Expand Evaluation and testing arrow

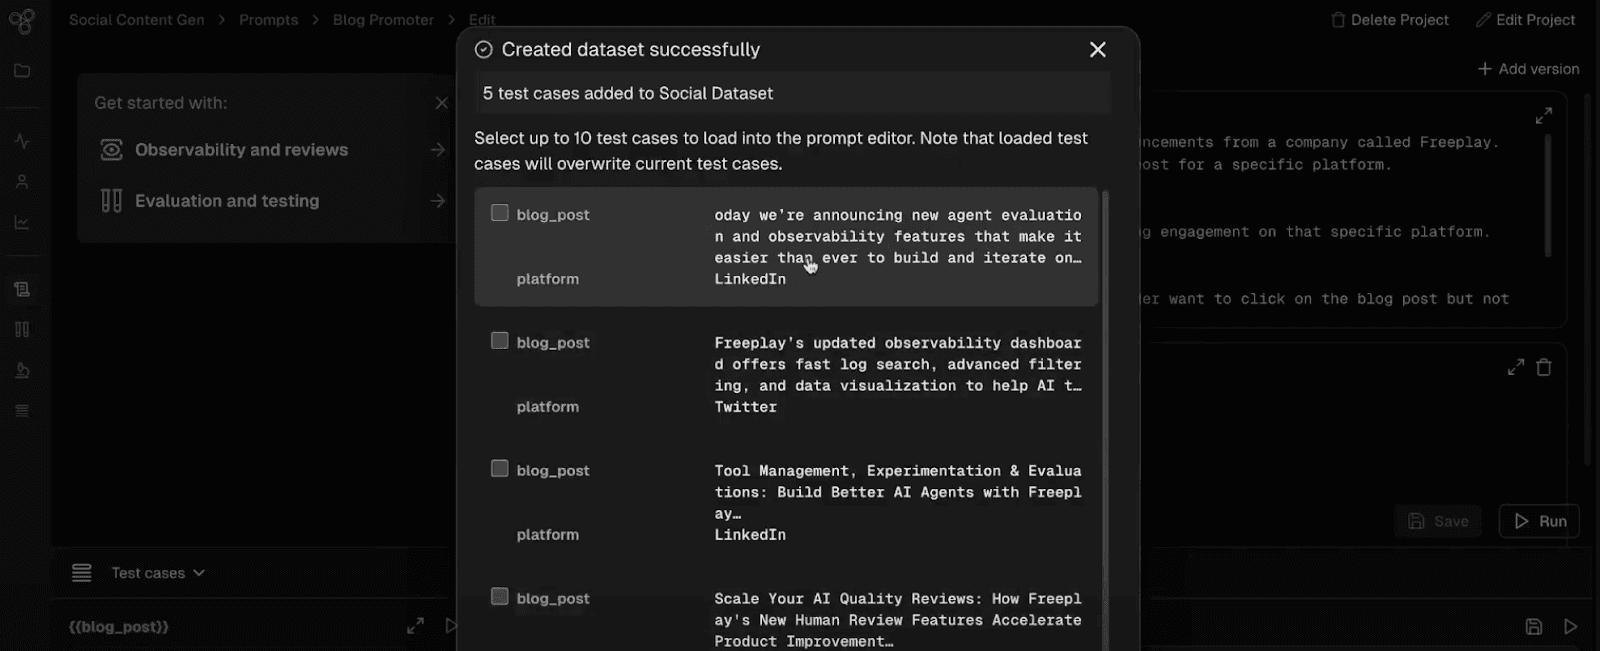coord(438,201)
